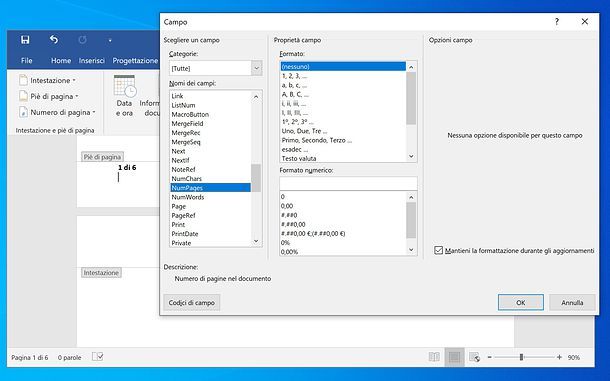610x381 pixels.
Task: Choose the 1º, 2º, 3º ... format
Action: [343, 122]
